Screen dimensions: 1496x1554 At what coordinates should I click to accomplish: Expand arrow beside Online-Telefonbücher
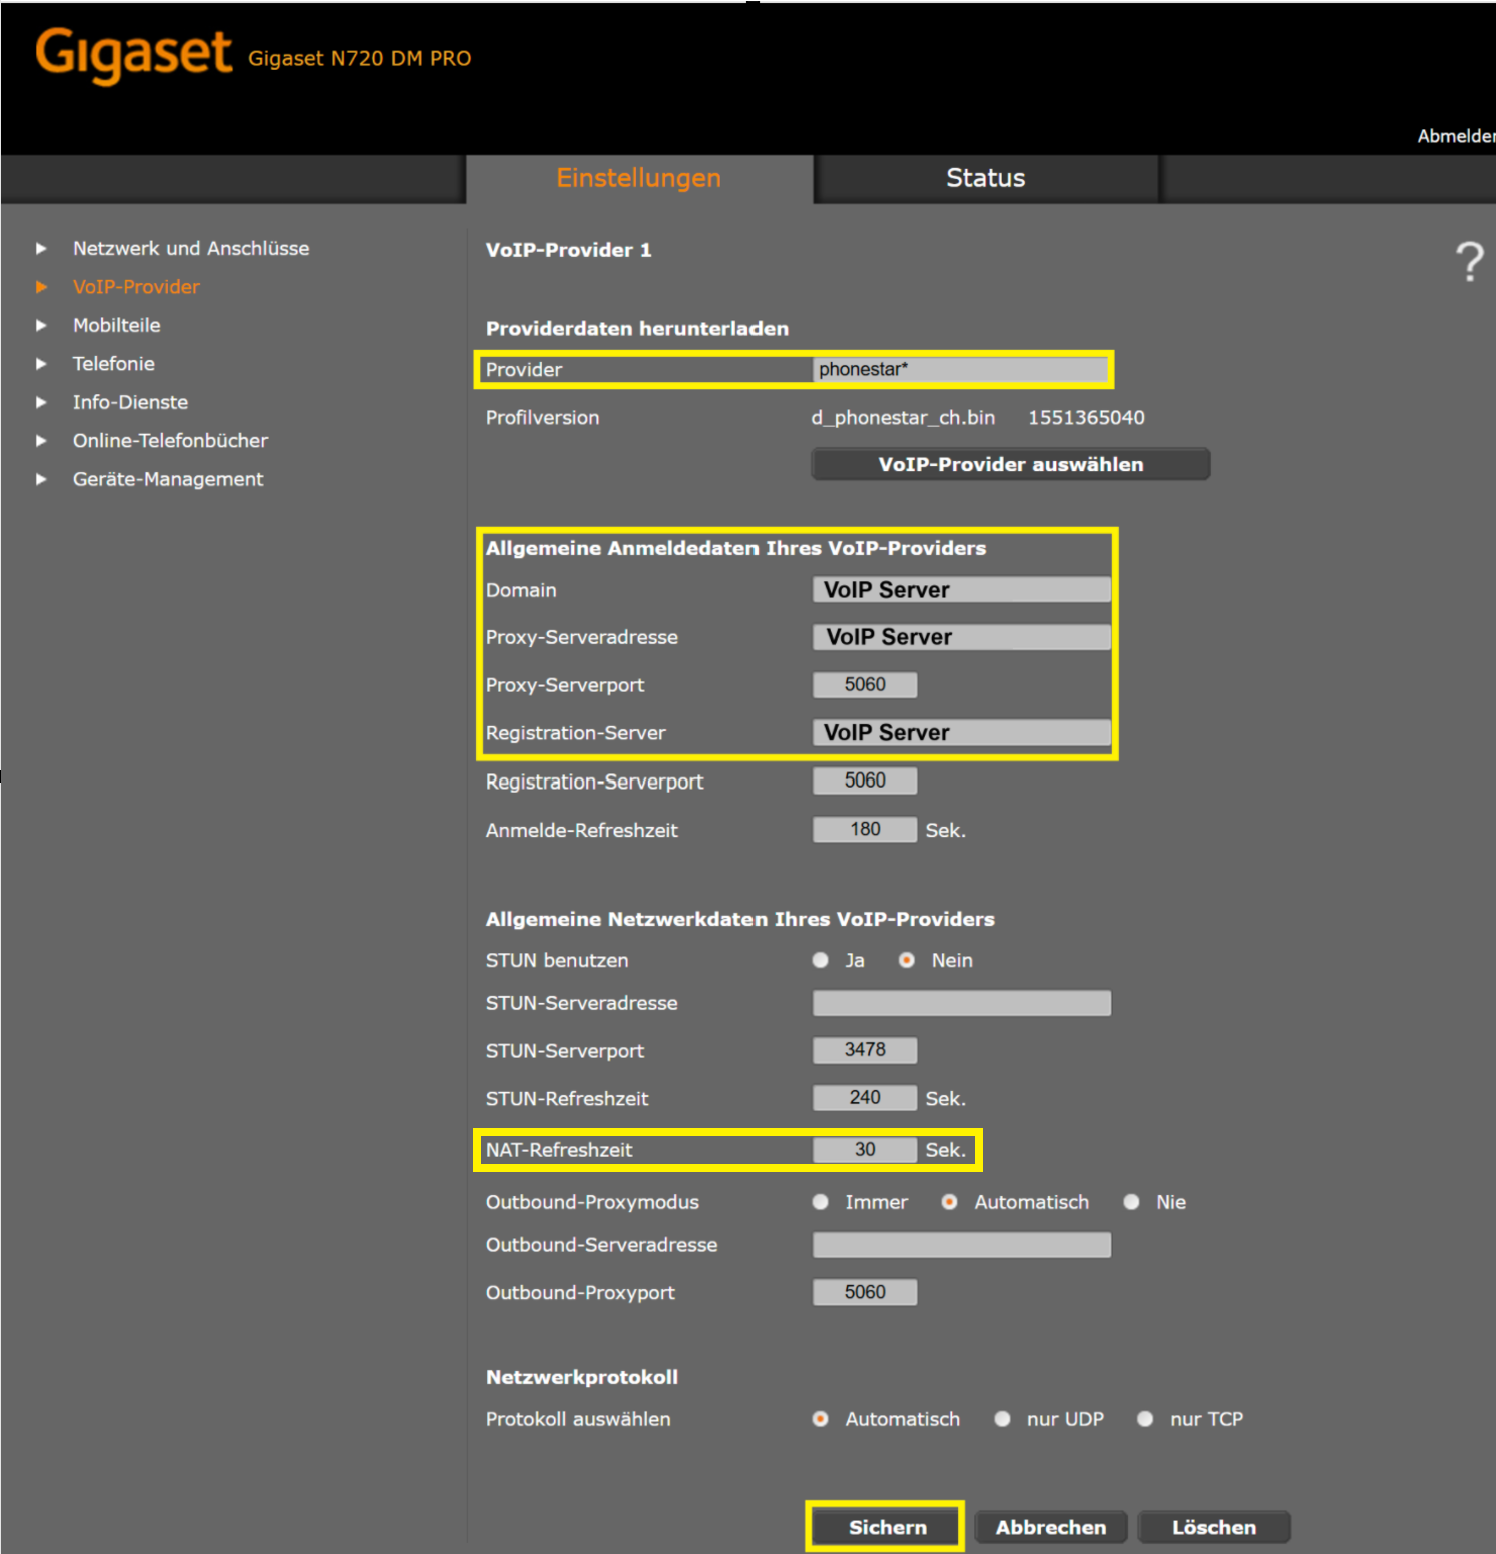coord(41,441)
